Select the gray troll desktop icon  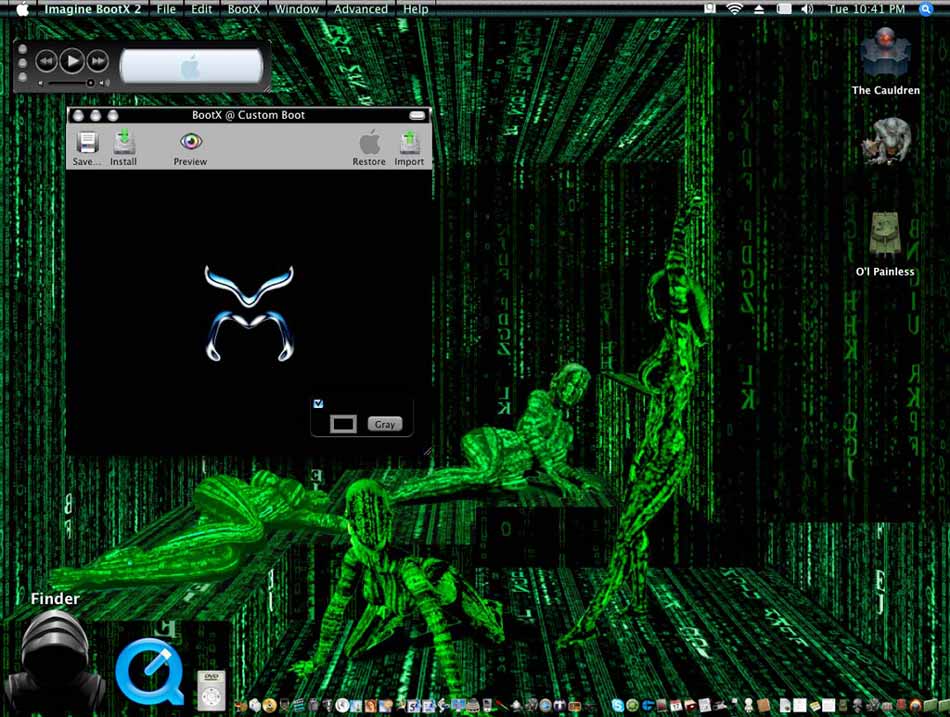[x=886, y=142]
